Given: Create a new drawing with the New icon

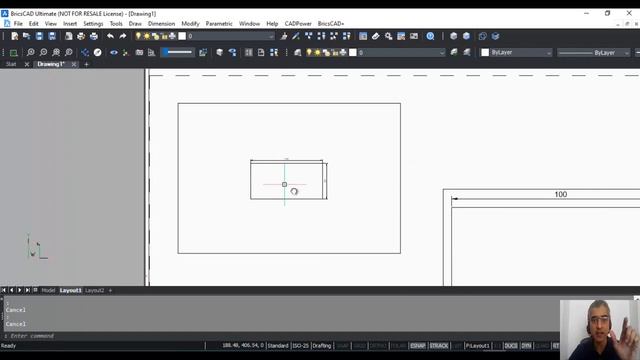Looking at the screenshot, I should [15, 36].
